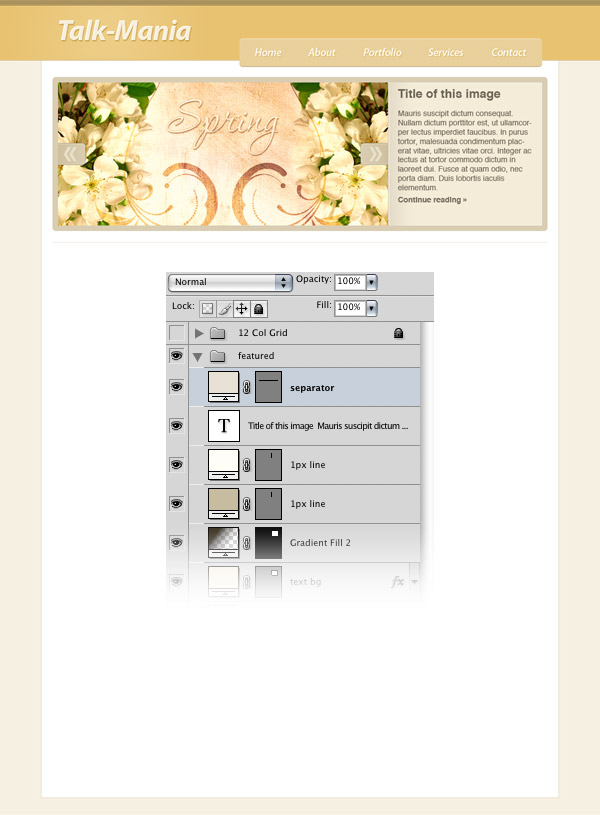This screenshot has width=600, height=815.
Task: Open the Fill slider arrow
Action: [x=371, y=308]
